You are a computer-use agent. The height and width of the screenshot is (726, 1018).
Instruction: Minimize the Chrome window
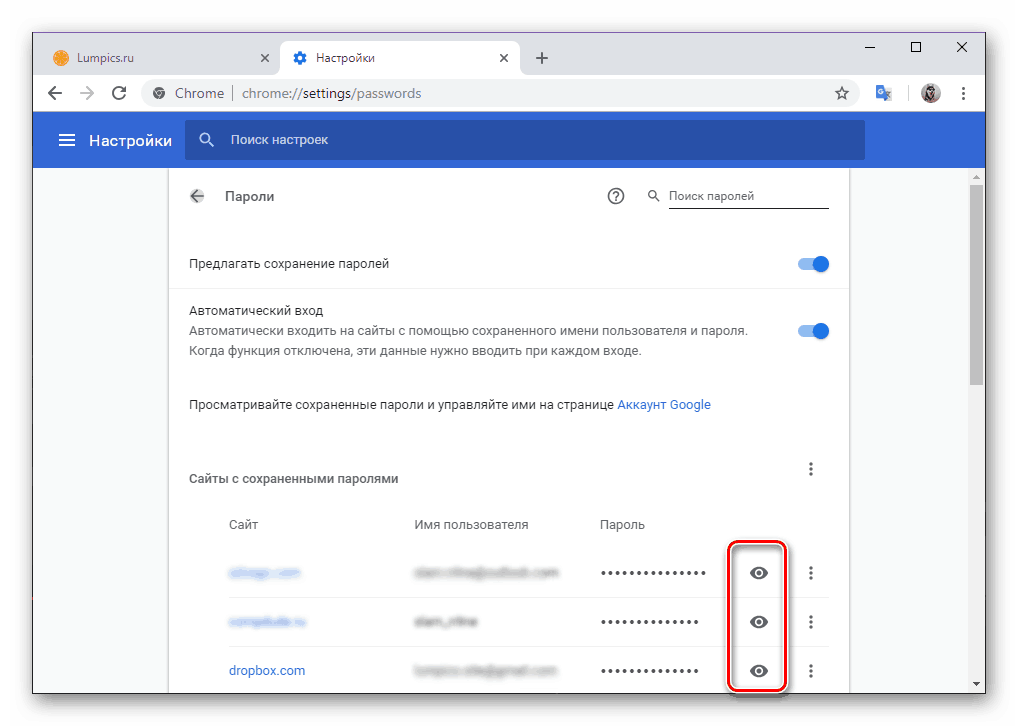click(870, 47)
